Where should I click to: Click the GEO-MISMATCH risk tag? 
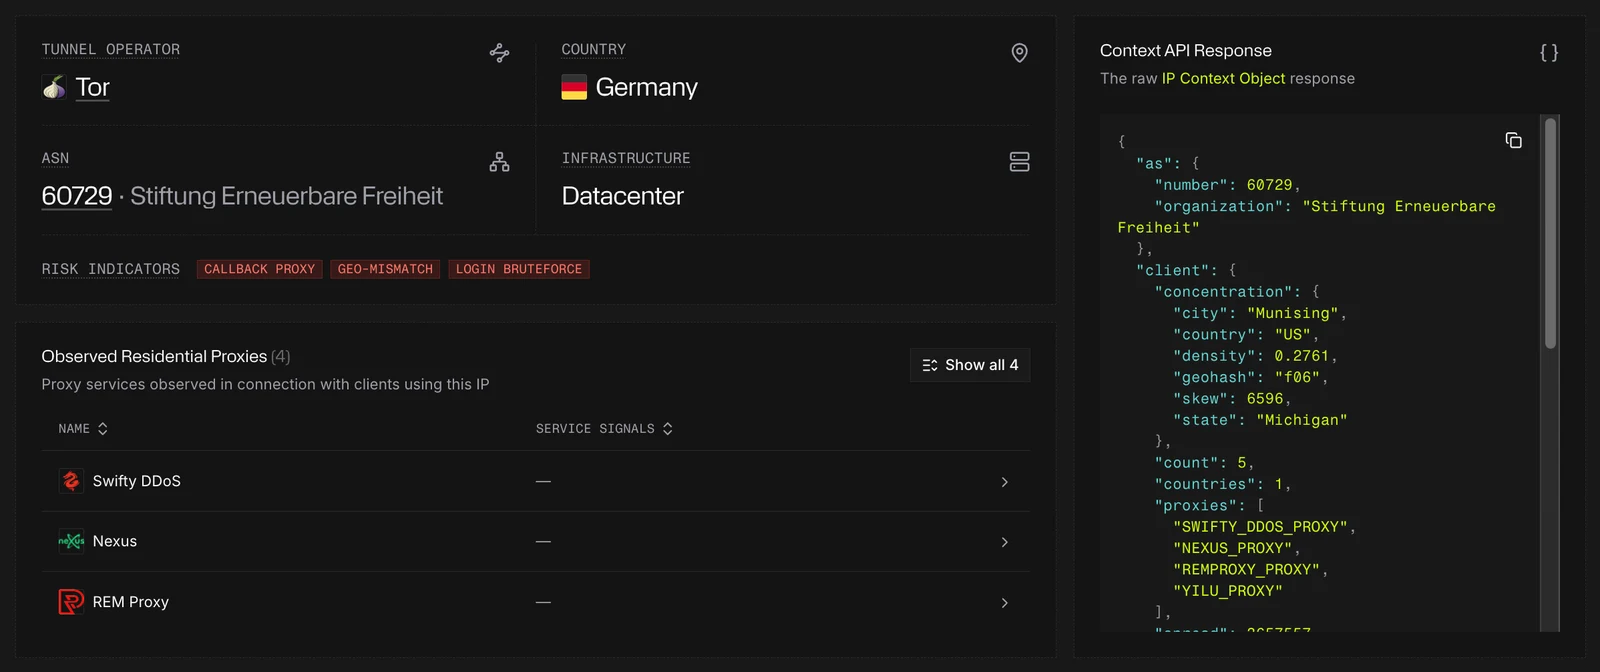[x=385, y=269]
